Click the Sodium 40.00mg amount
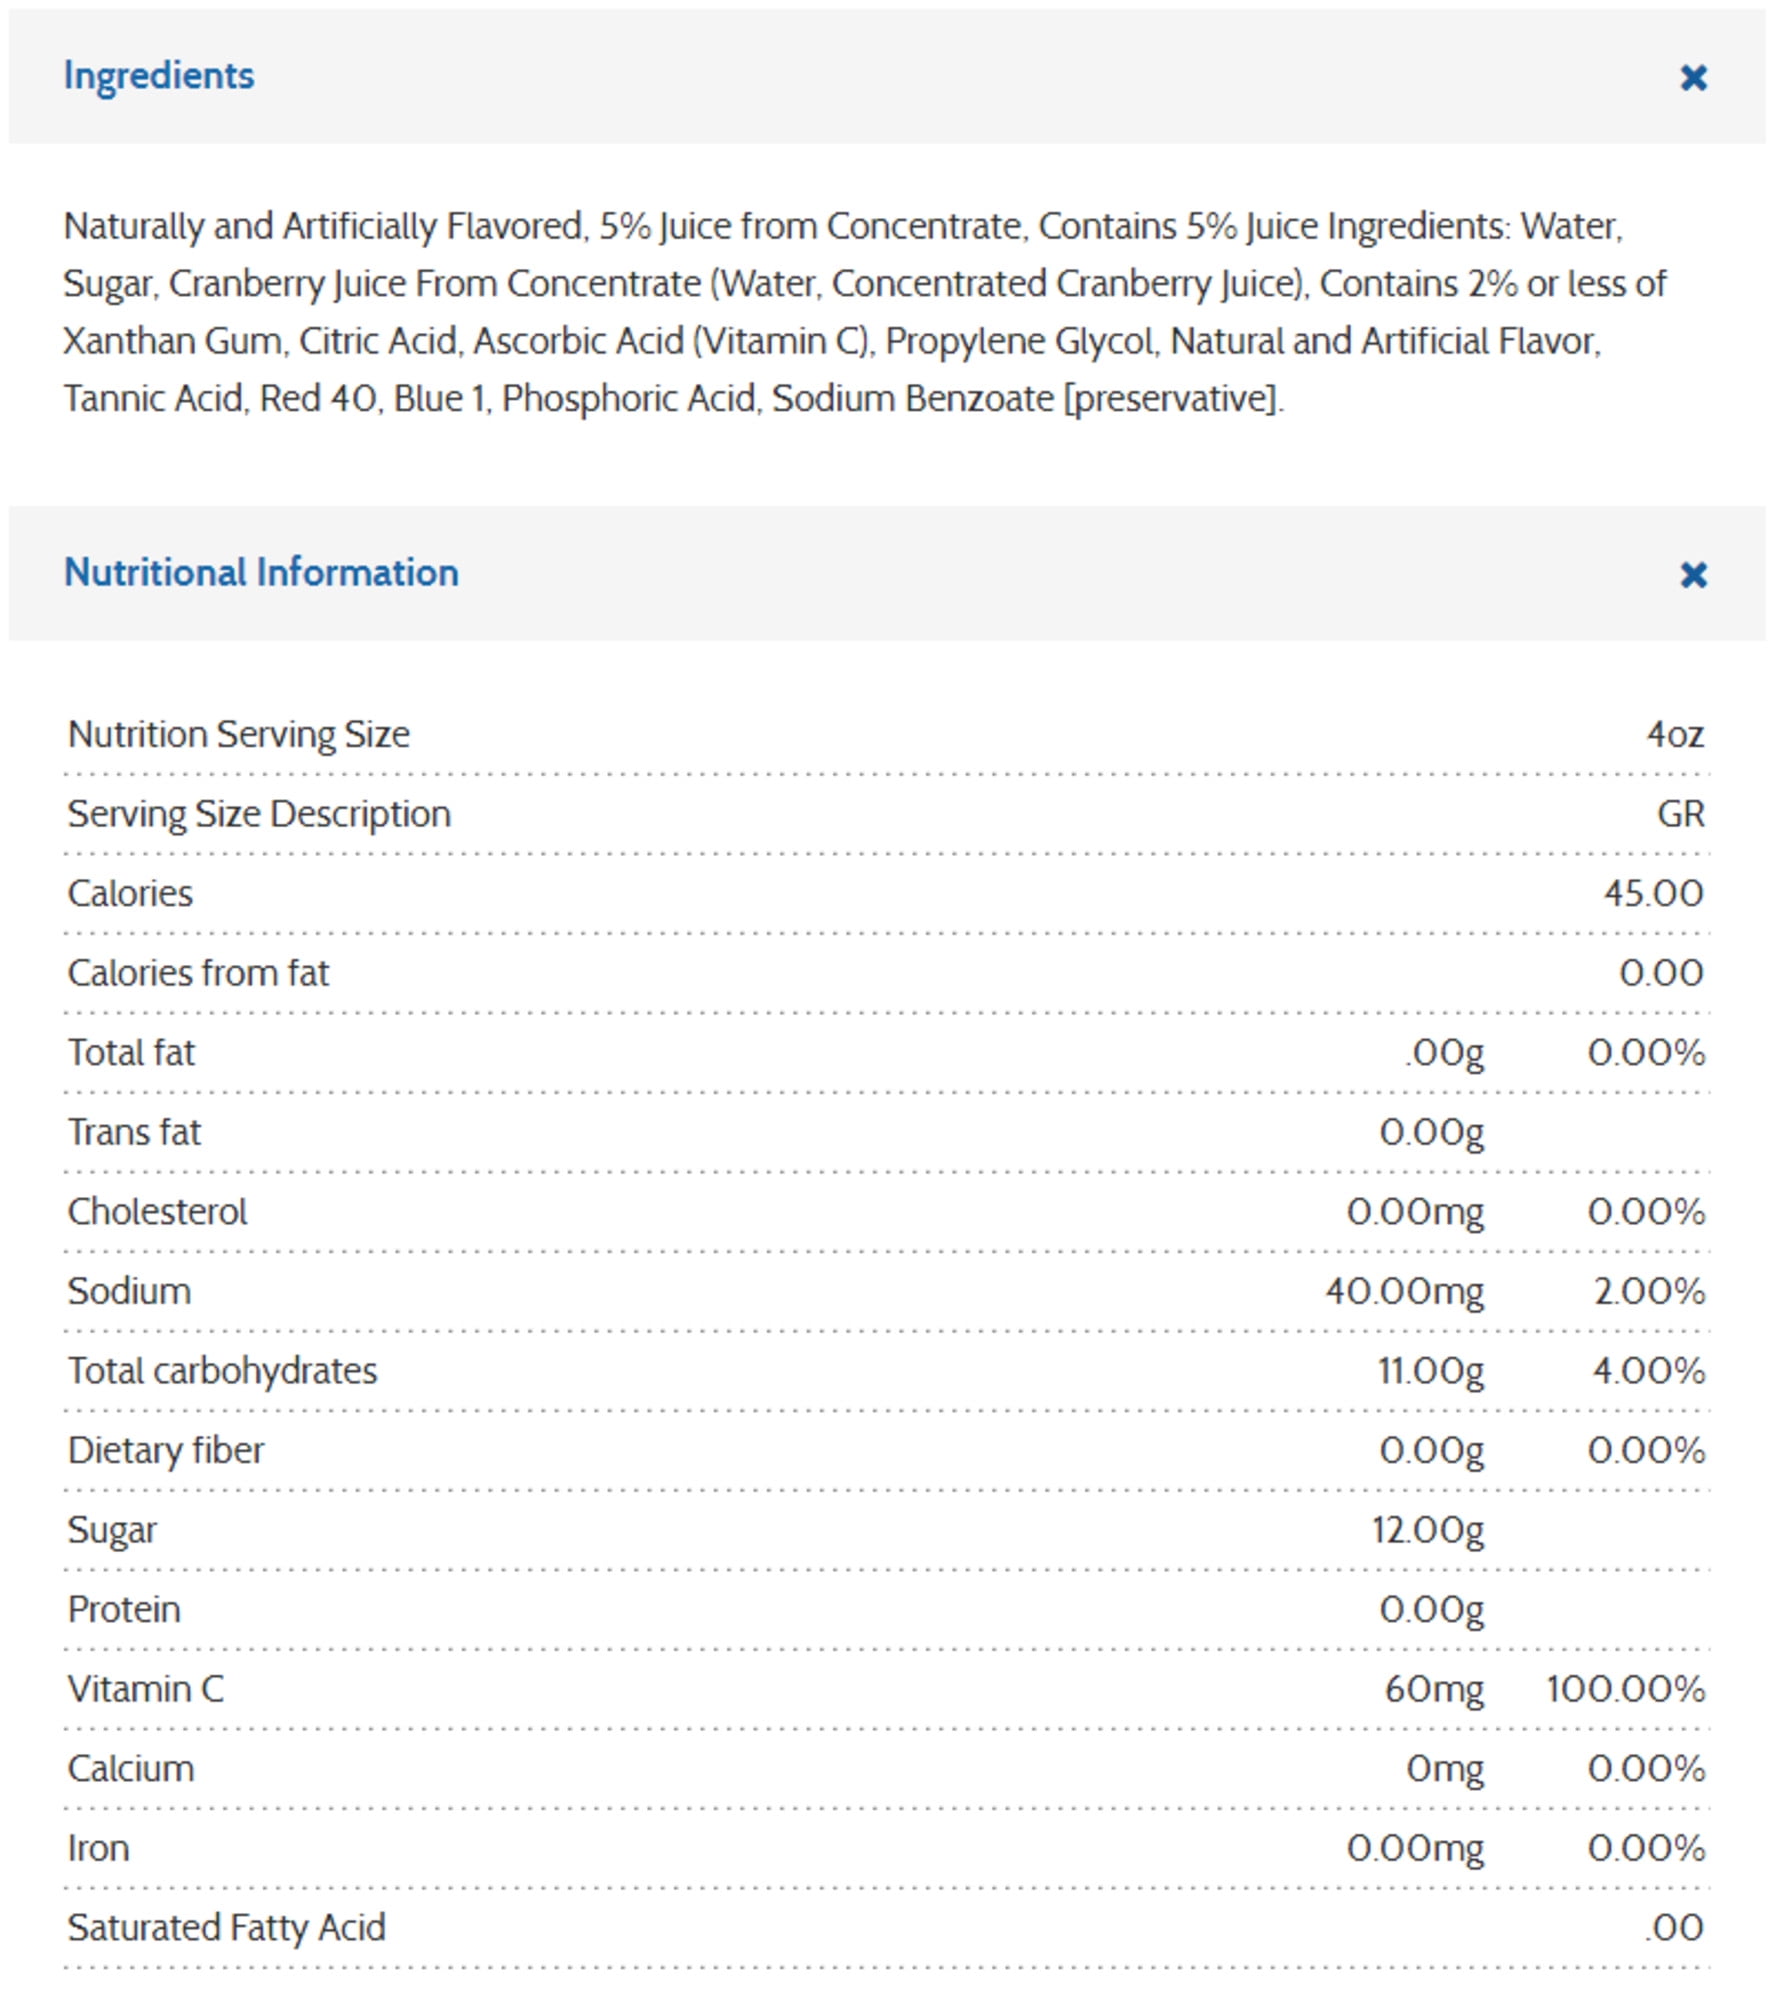 (1404, 1291)
